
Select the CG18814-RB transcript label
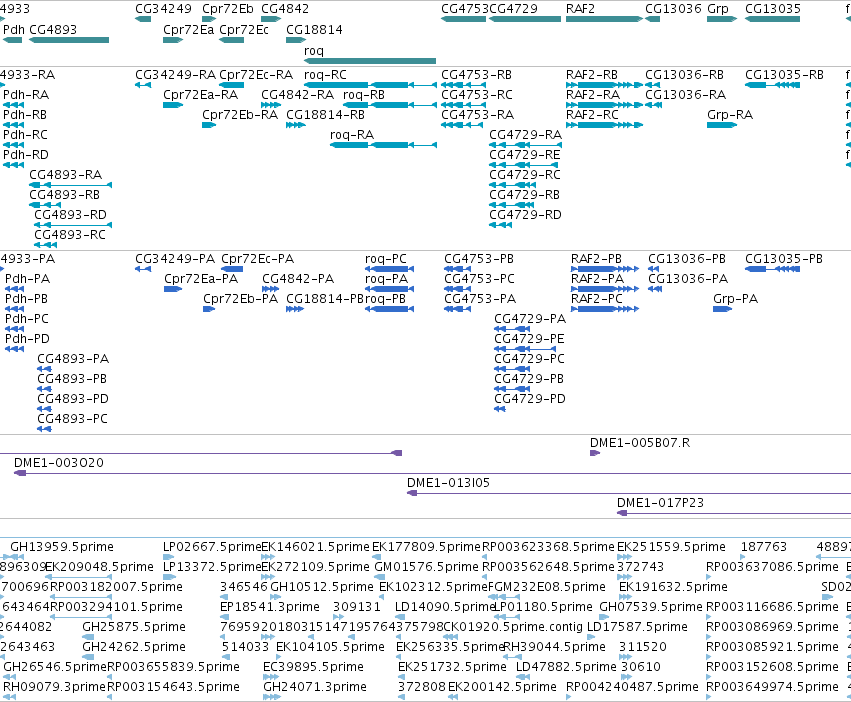325,115
